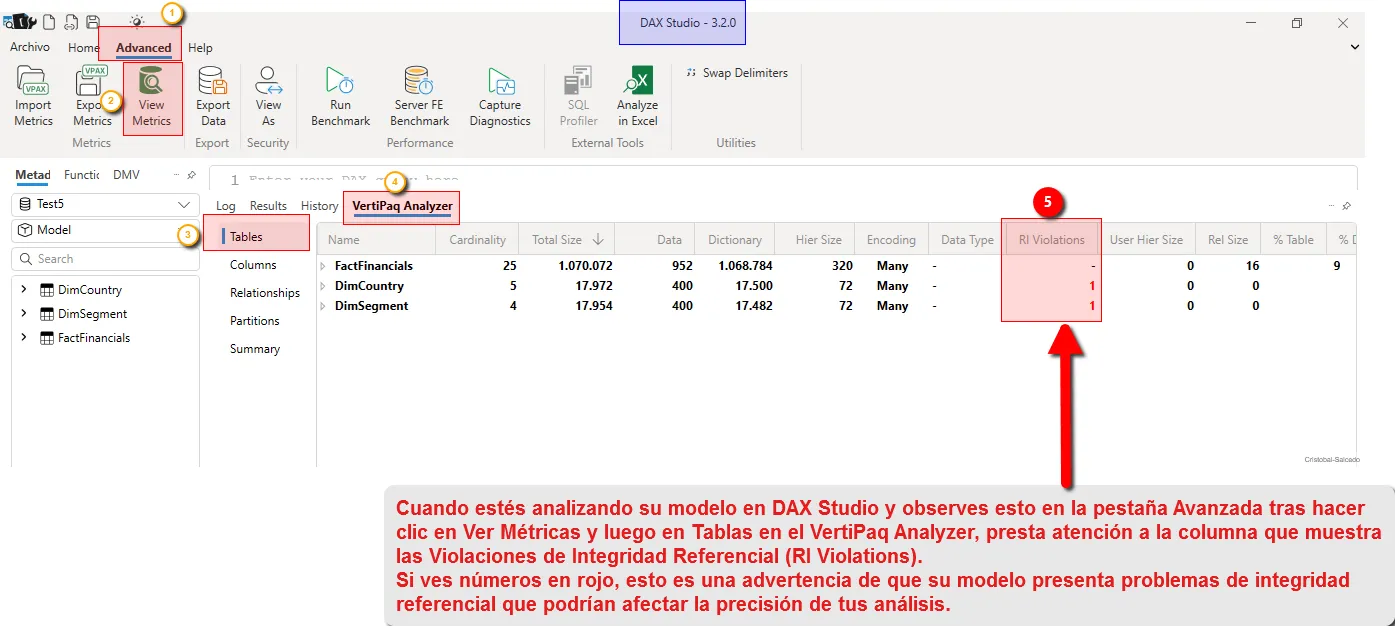
Task: Switch to the Home ribbon tab
Action: (84, 48)
